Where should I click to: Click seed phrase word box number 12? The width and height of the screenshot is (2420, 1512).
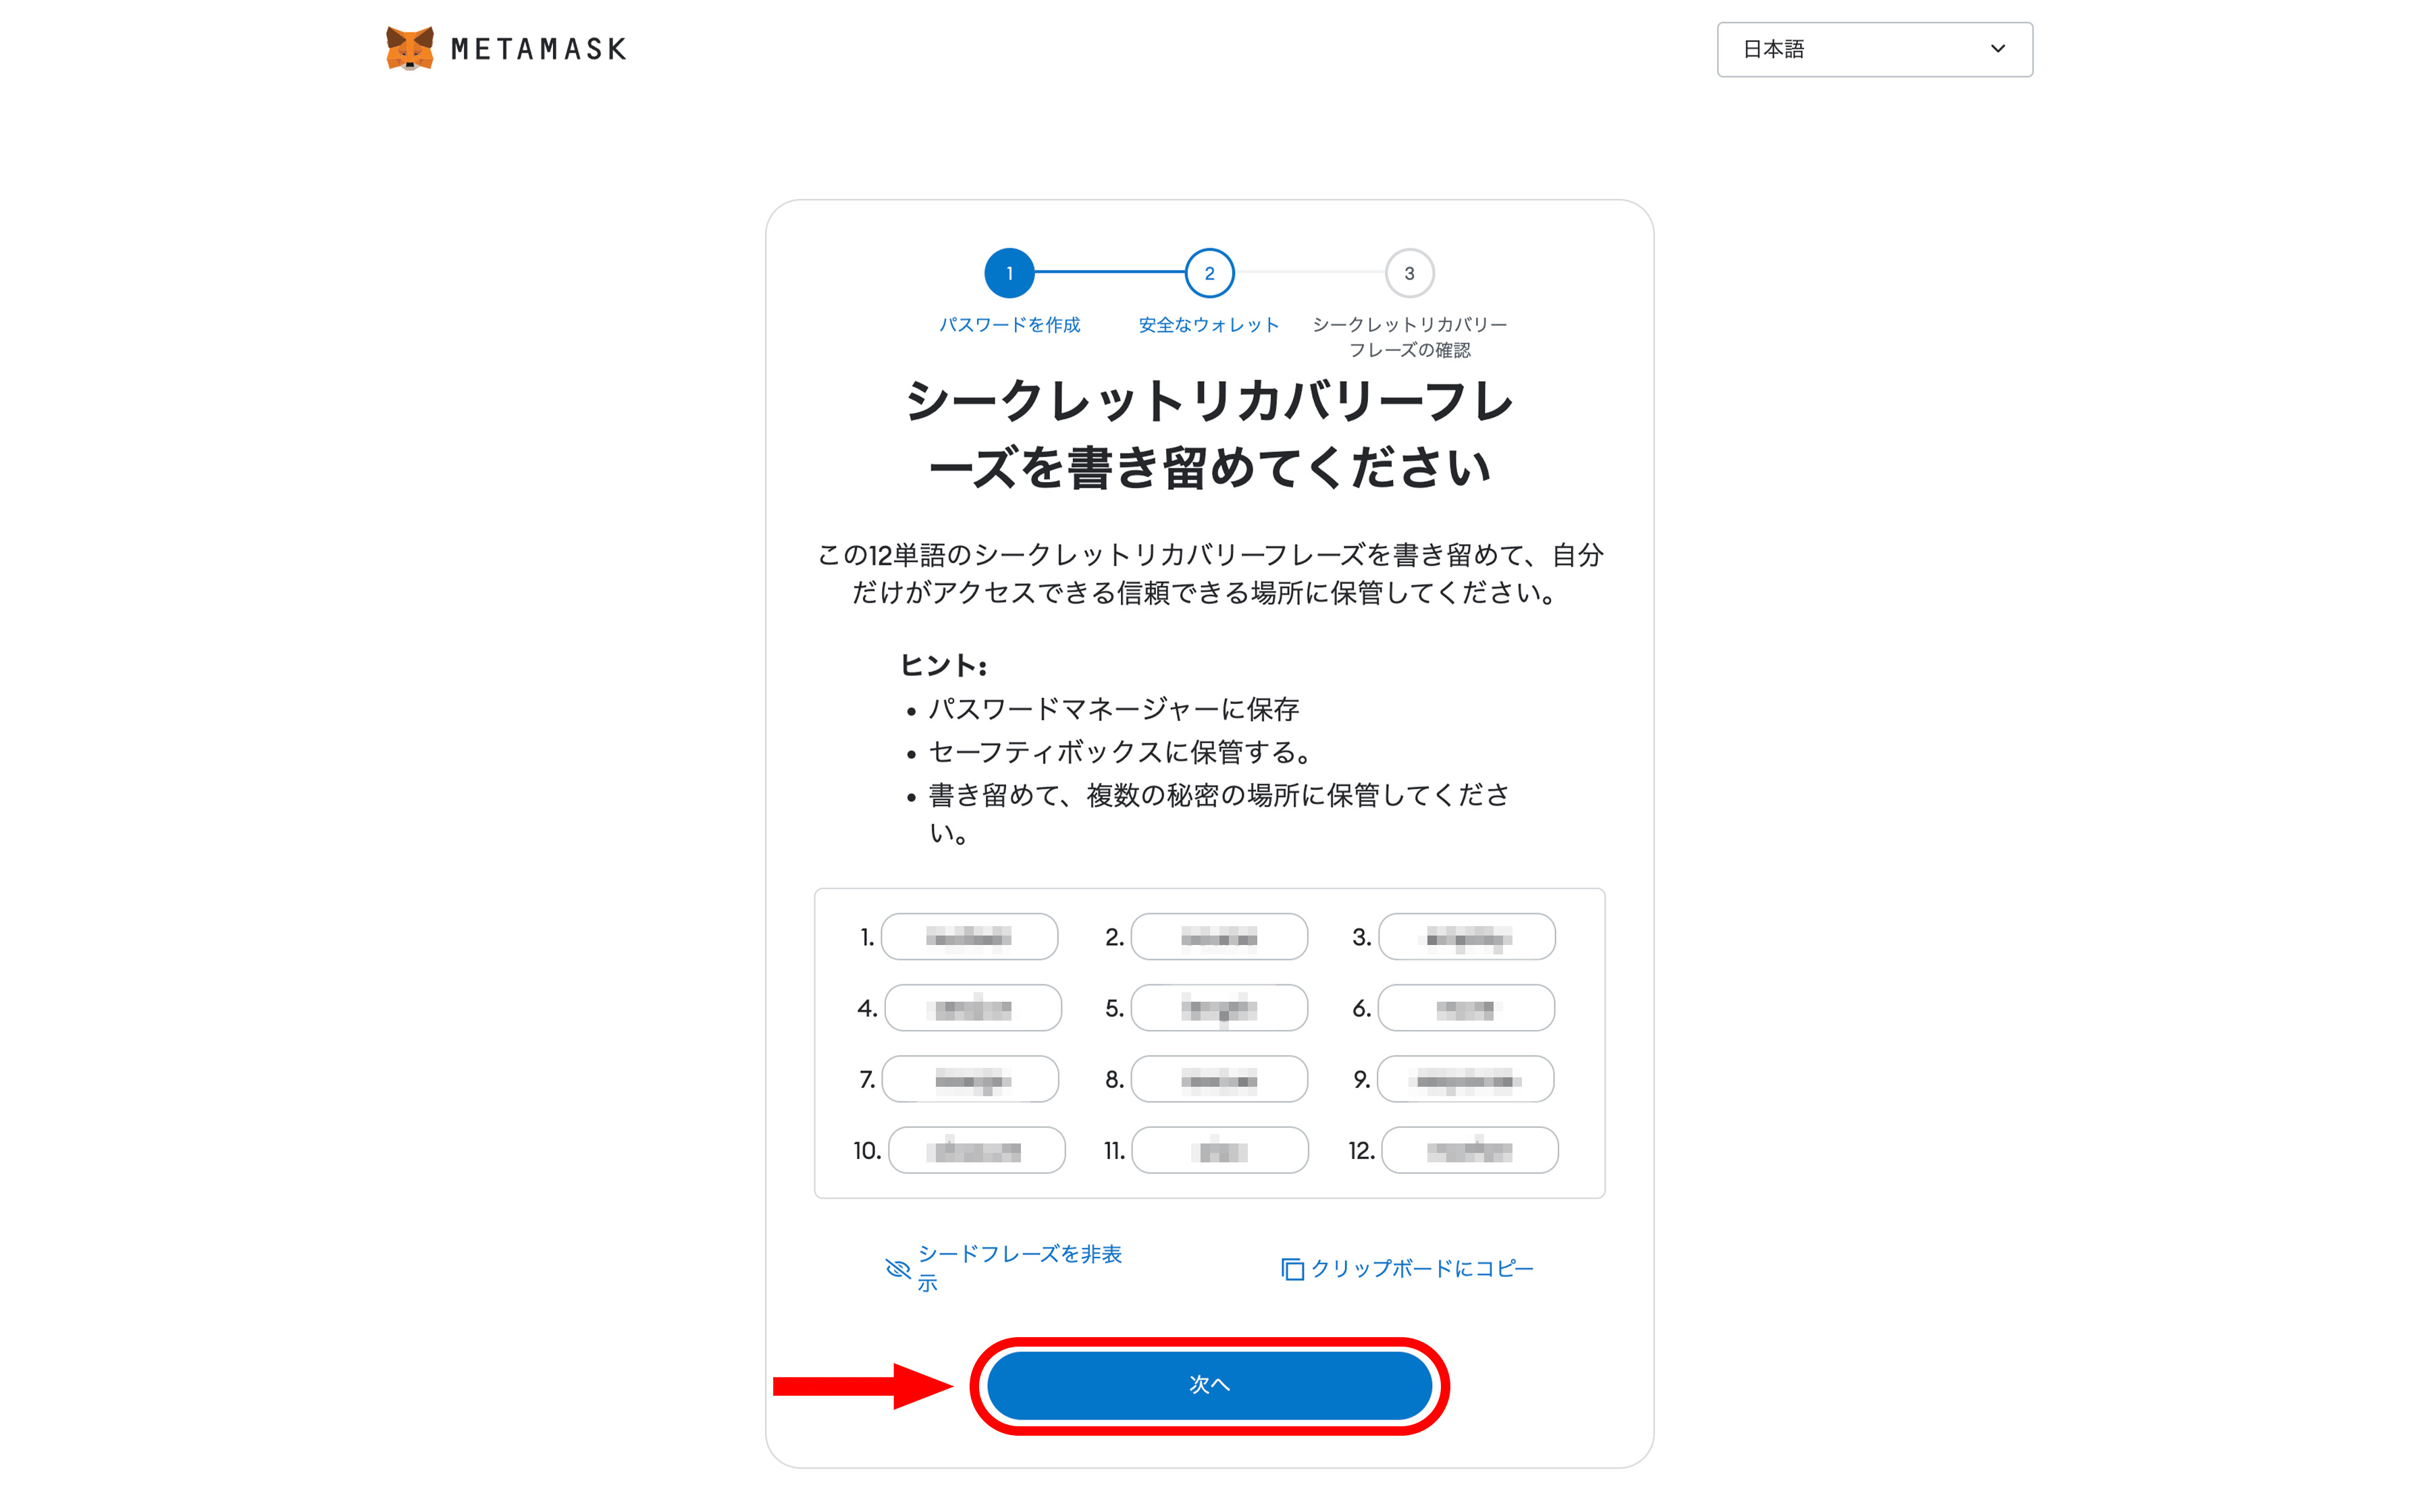(1469, 1150)
